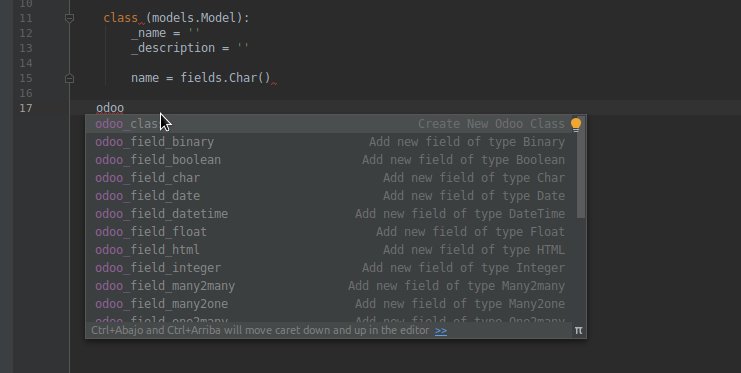
Task: Place caret after fields.Char() on line 15
Action: click(271, 78)
